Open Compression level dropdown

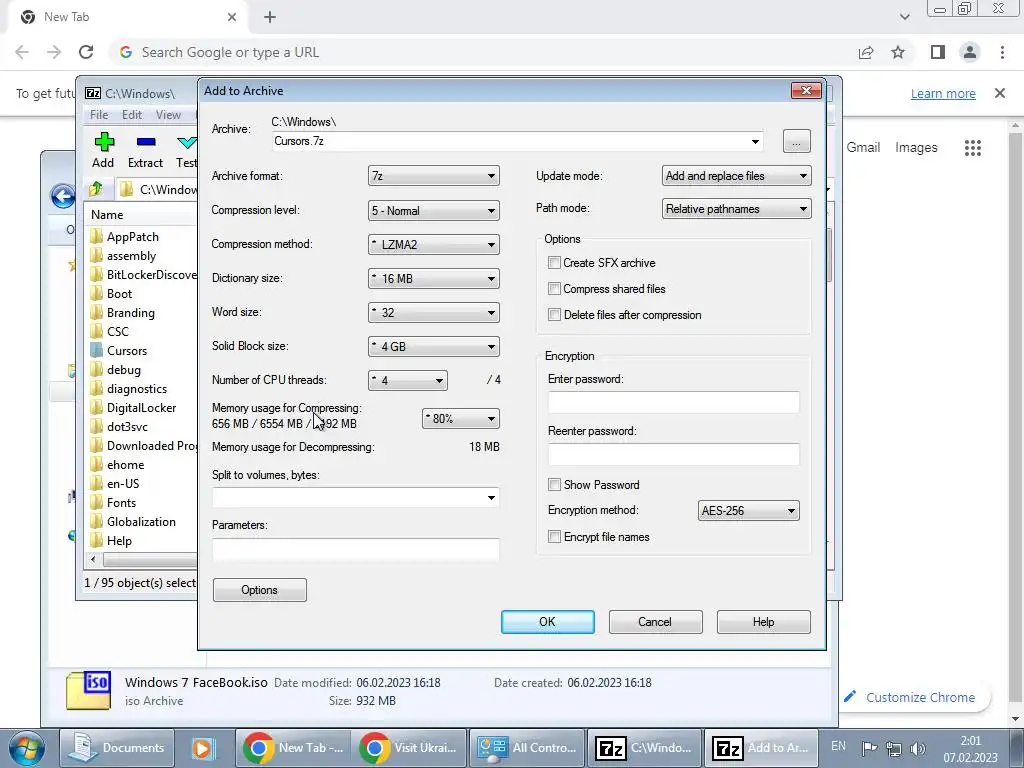[434, 210]
